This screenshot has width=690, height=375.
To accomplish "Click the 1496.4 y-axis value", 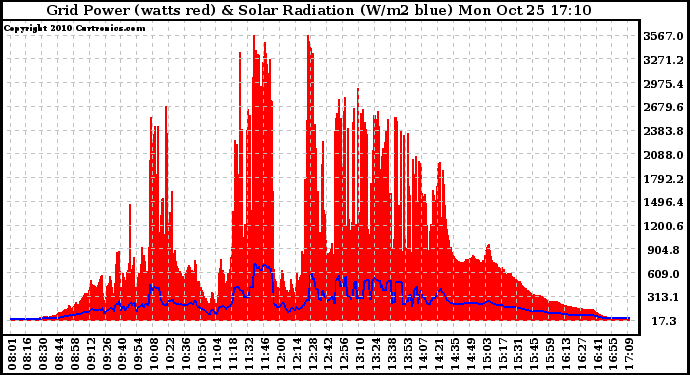I will [x=663, y=202].
